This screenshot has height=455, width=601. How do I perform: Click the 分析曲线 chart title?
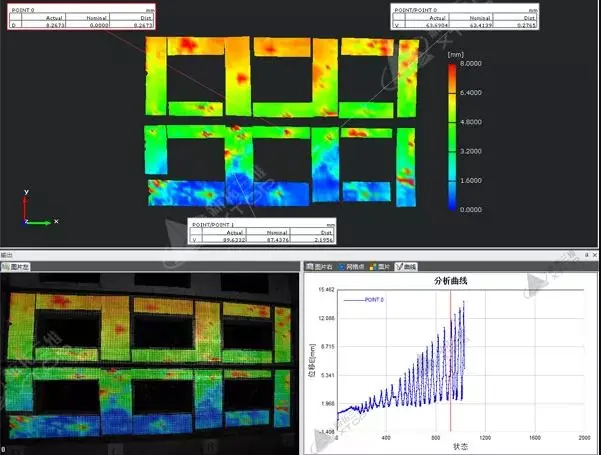(x=450, y=281)
